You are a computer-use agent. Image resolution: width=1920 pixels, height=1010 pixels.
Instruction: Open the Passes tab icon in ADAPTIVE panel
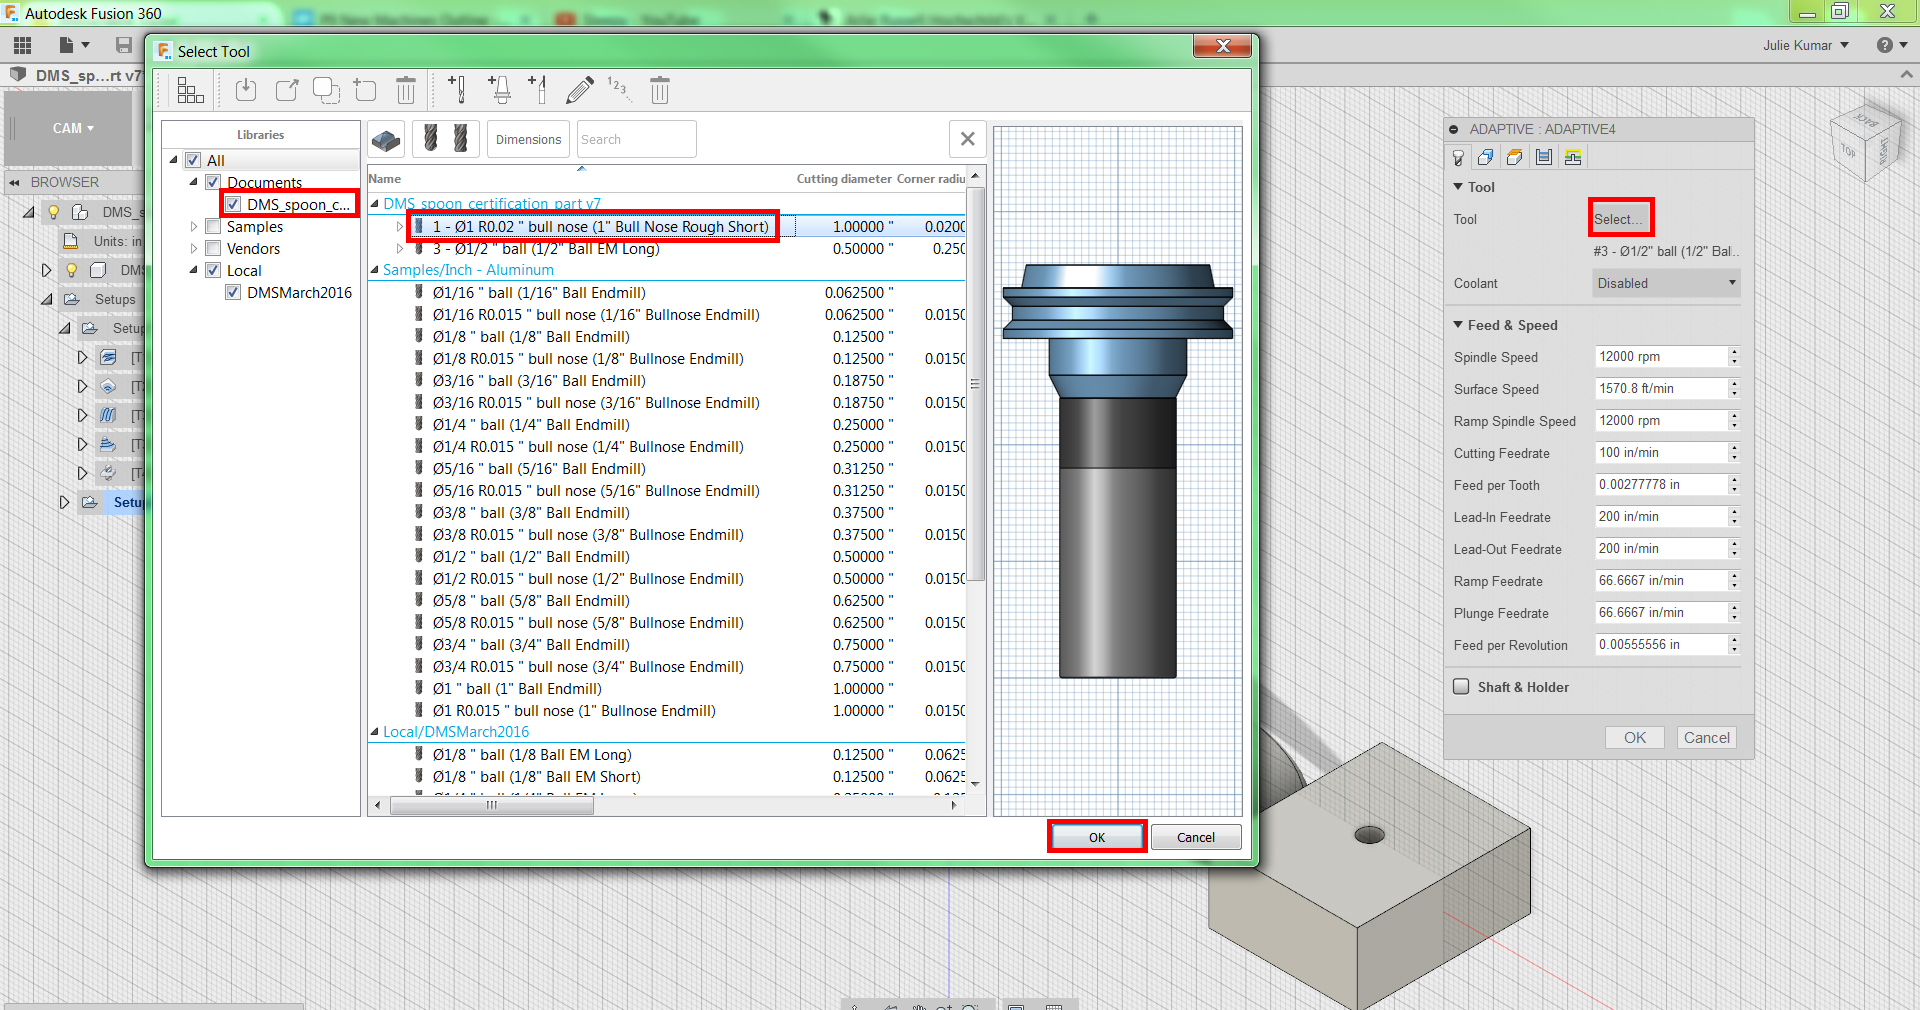tap(1544, 157)
